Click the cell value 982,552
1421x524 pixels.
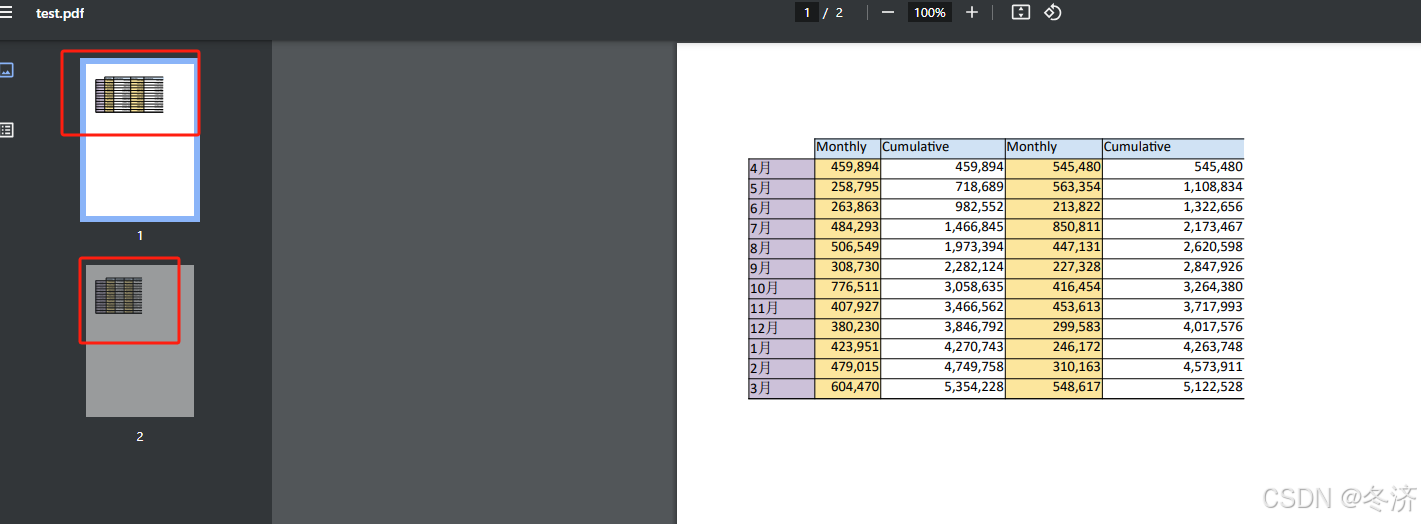click(x=979, y=207)
